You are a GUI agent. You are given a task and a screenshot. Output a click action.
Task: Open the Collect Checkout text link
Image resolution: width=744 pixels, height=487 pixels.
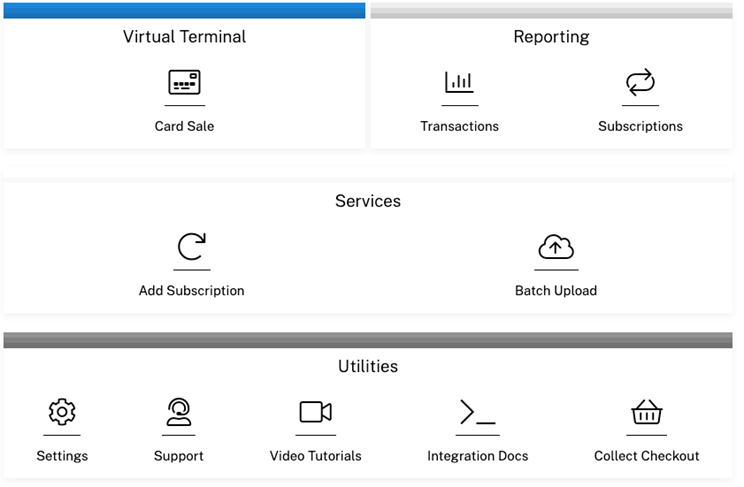647,456
